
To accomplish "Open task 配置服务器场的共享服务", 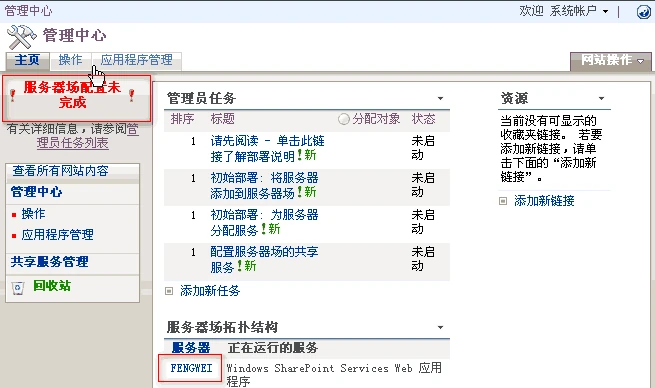I will coord(264,259).
